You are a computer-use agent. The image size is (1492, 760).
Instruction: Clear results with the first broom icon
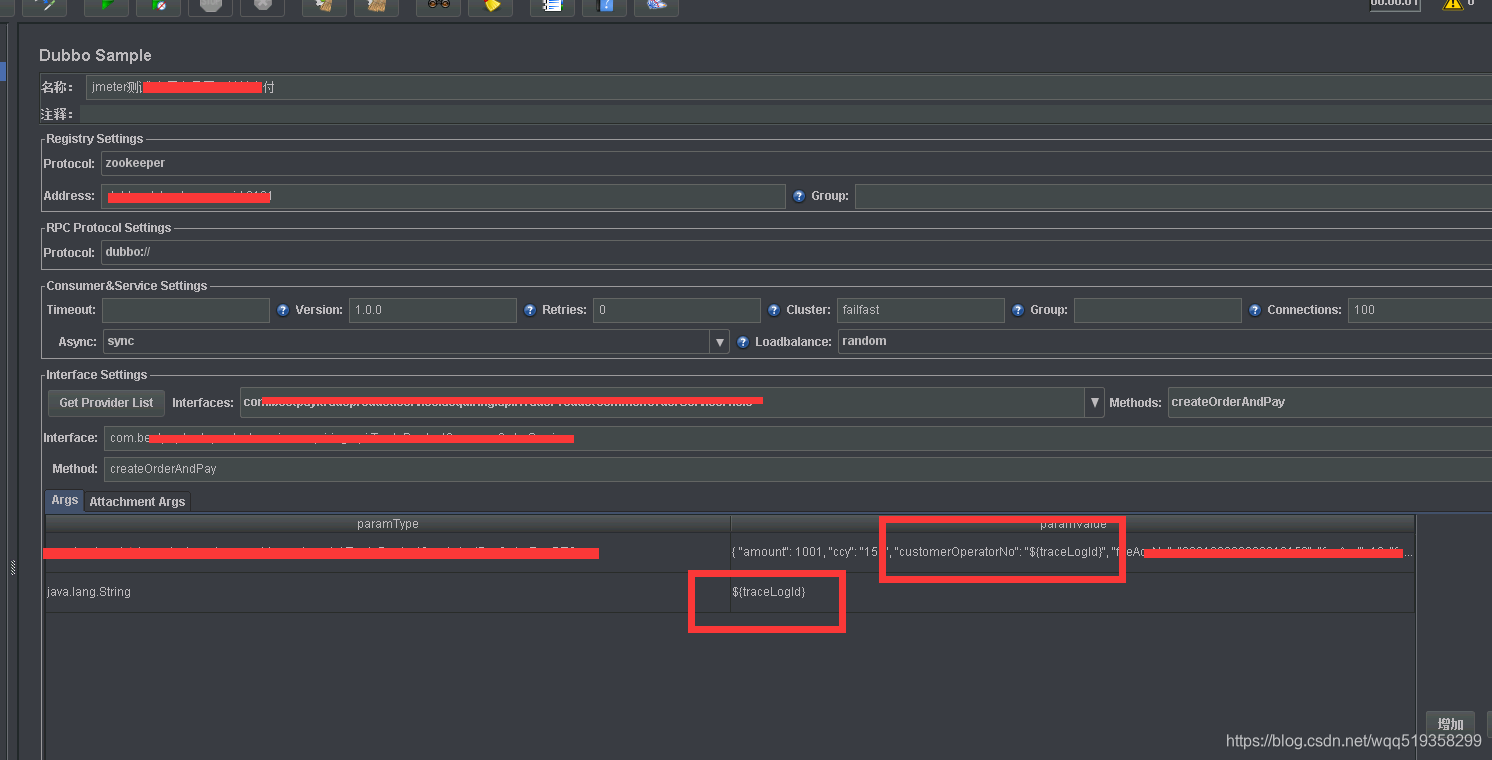[x=324, y=6]
